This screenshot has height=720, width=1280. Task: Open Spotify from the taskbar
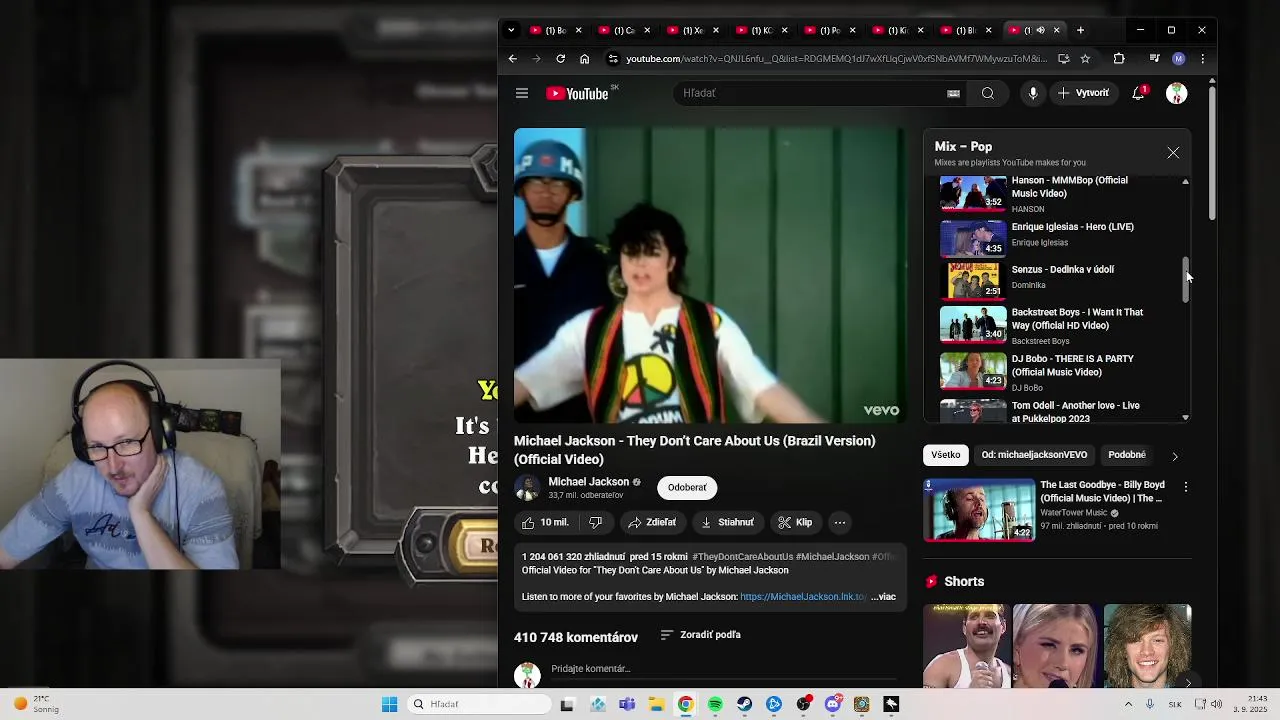(x=715, y=704)
